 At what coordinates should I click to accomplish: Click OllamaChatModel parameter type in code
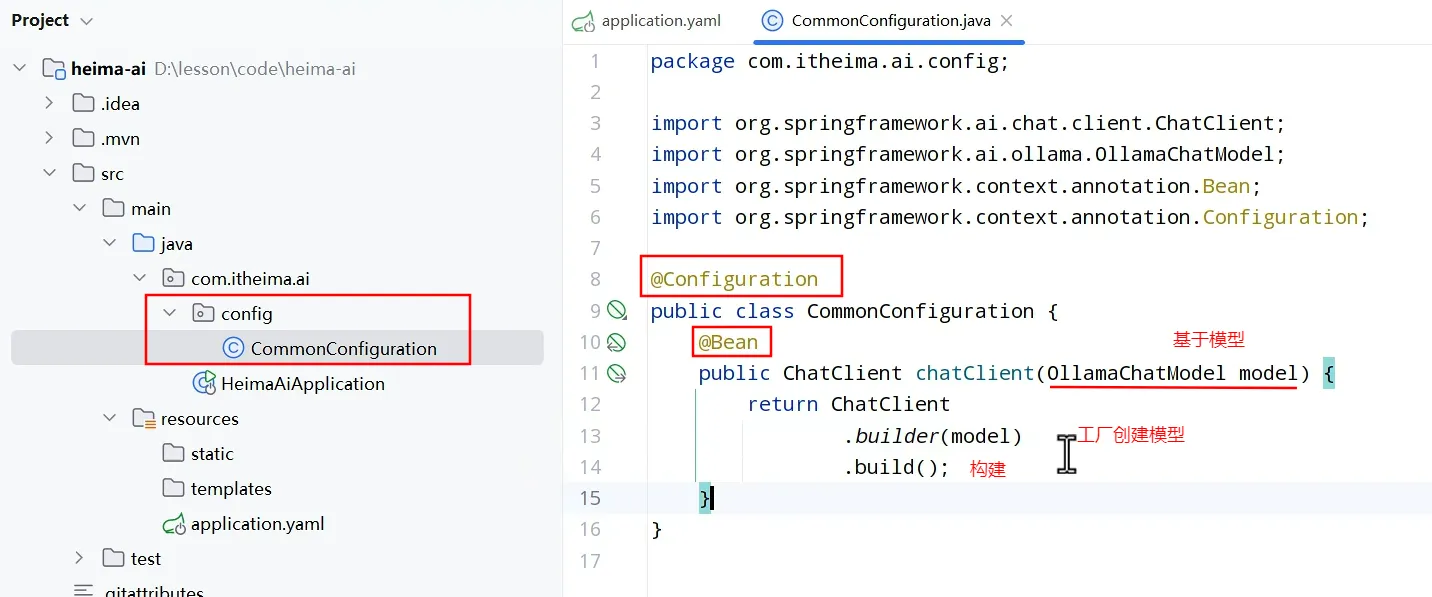tap(1139, 373)
